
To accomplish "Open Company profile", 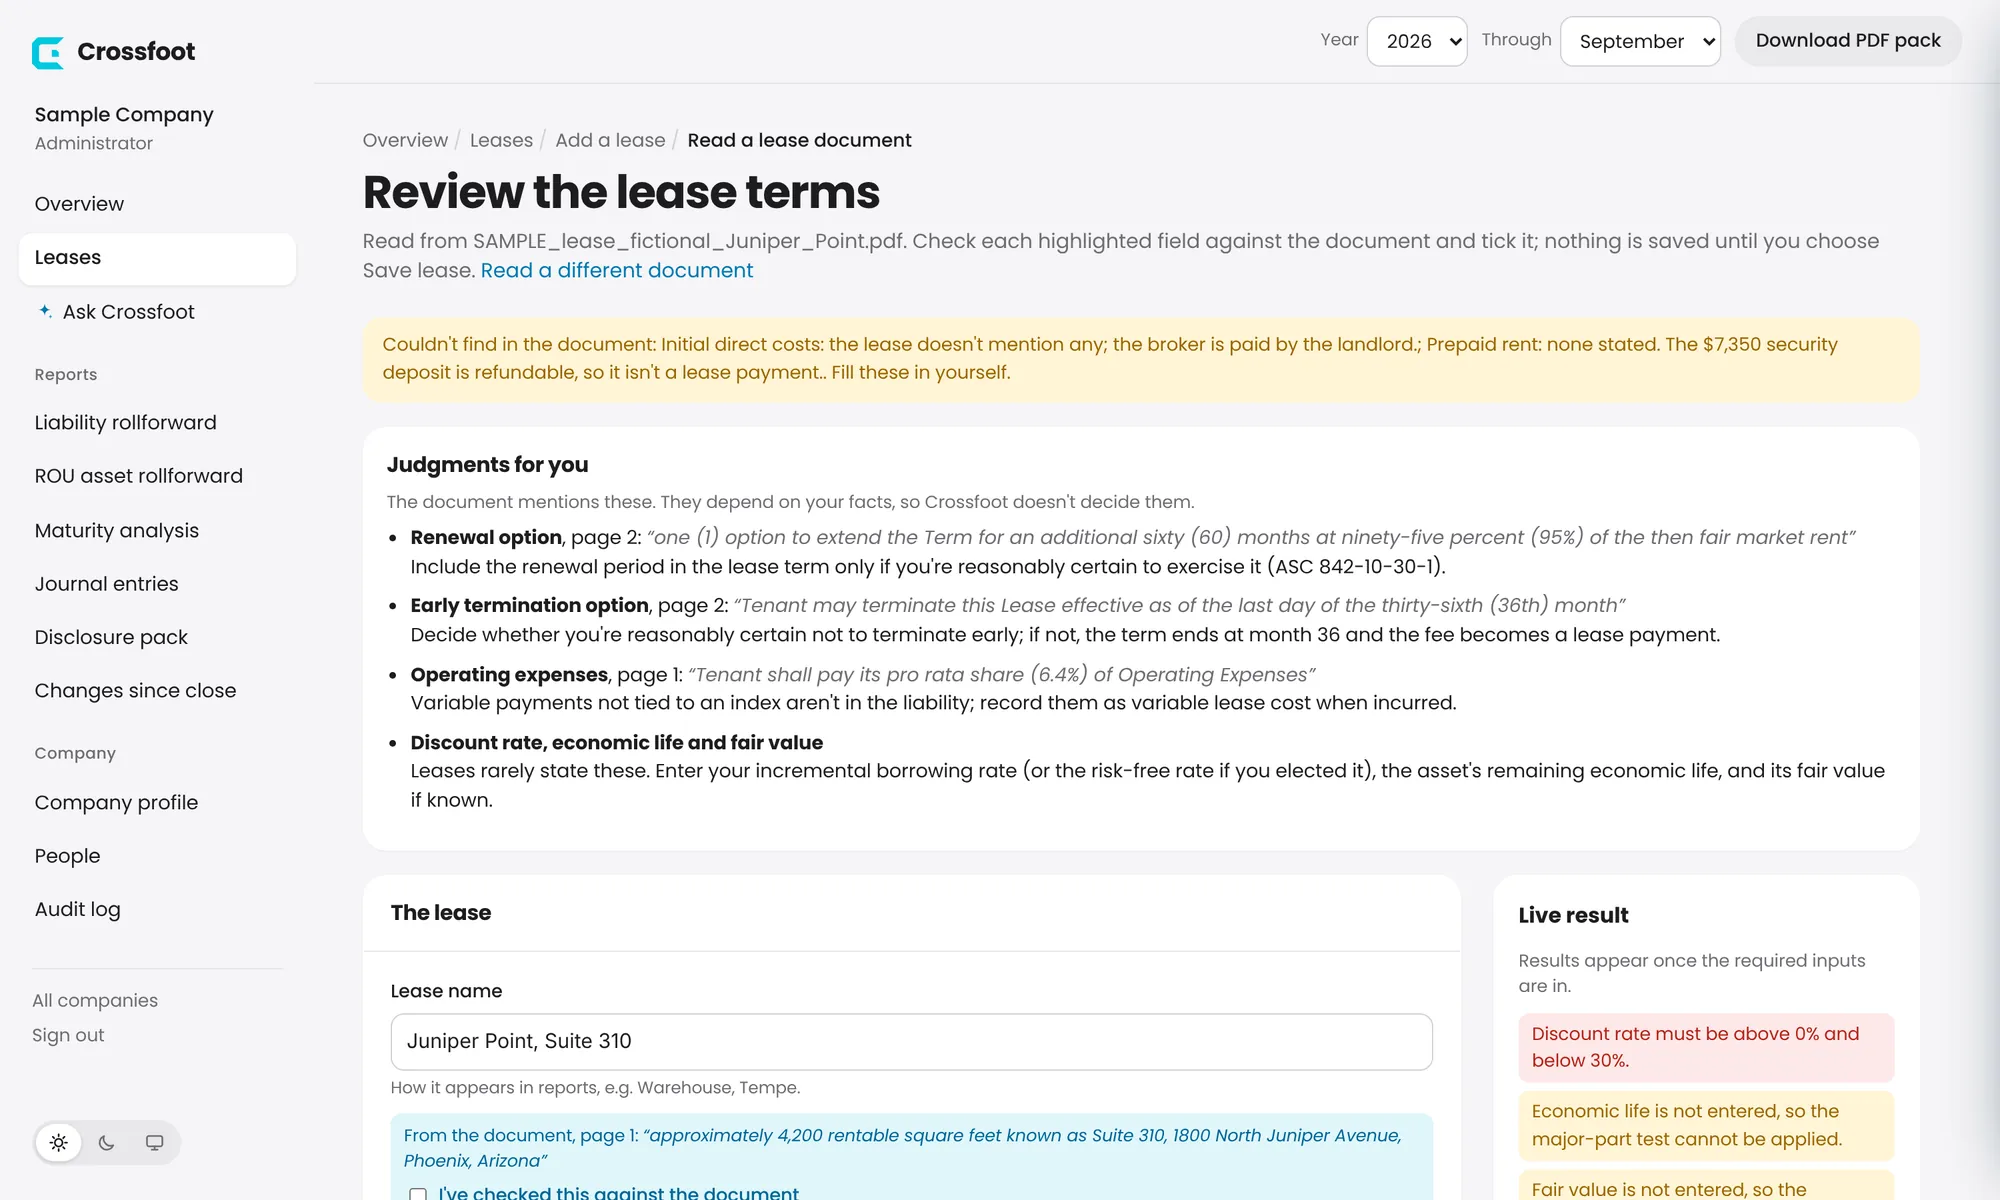I will tap(157, 803).
